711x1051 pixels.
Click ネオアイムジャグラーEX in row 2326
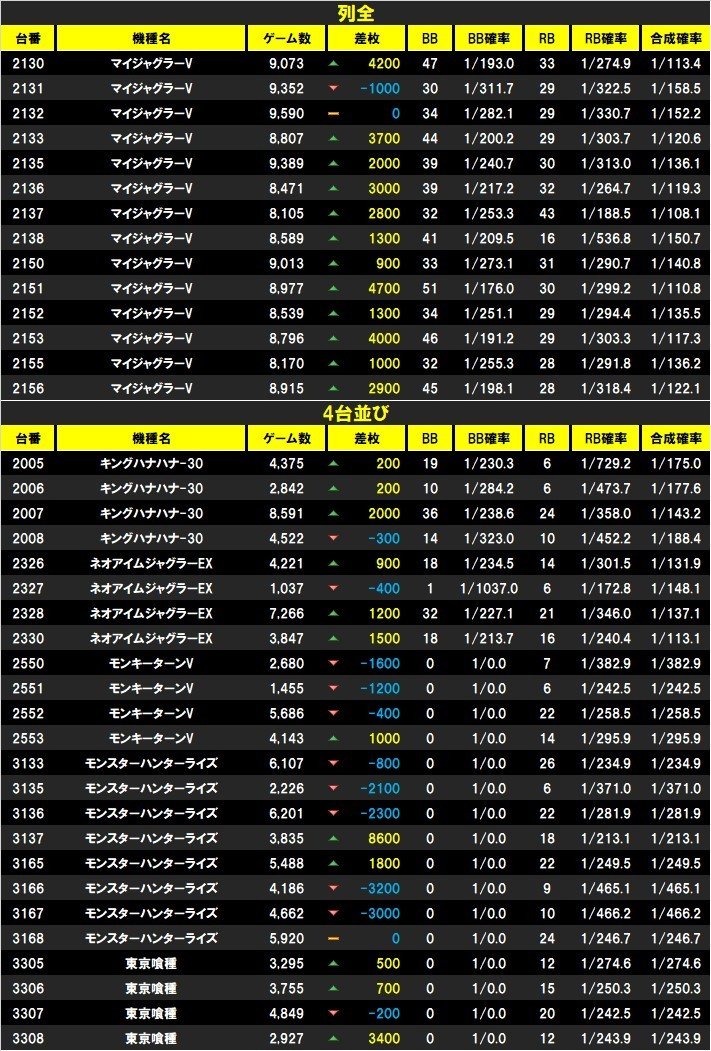pos(151,564)
